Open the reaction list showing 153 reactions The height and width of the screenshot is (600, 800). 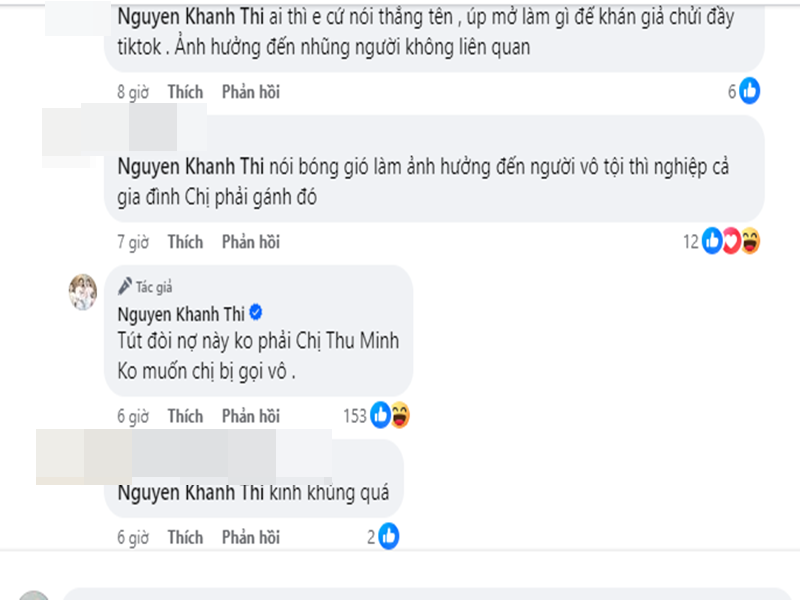click(x=355, y=414)
